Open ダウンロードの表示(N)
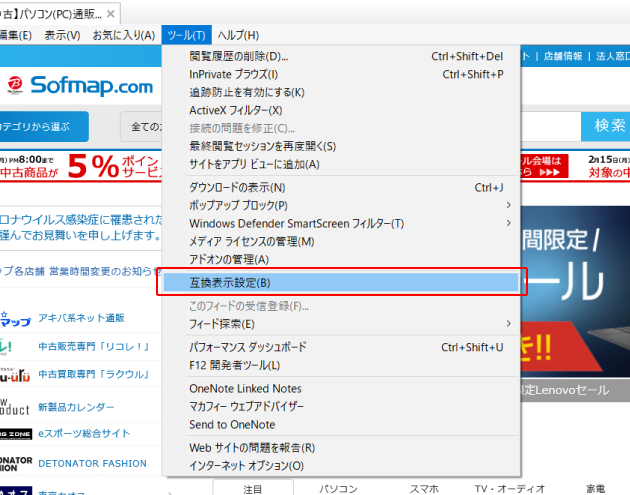The width and height of the screenshot is (630, 495). tap(341, 188)
